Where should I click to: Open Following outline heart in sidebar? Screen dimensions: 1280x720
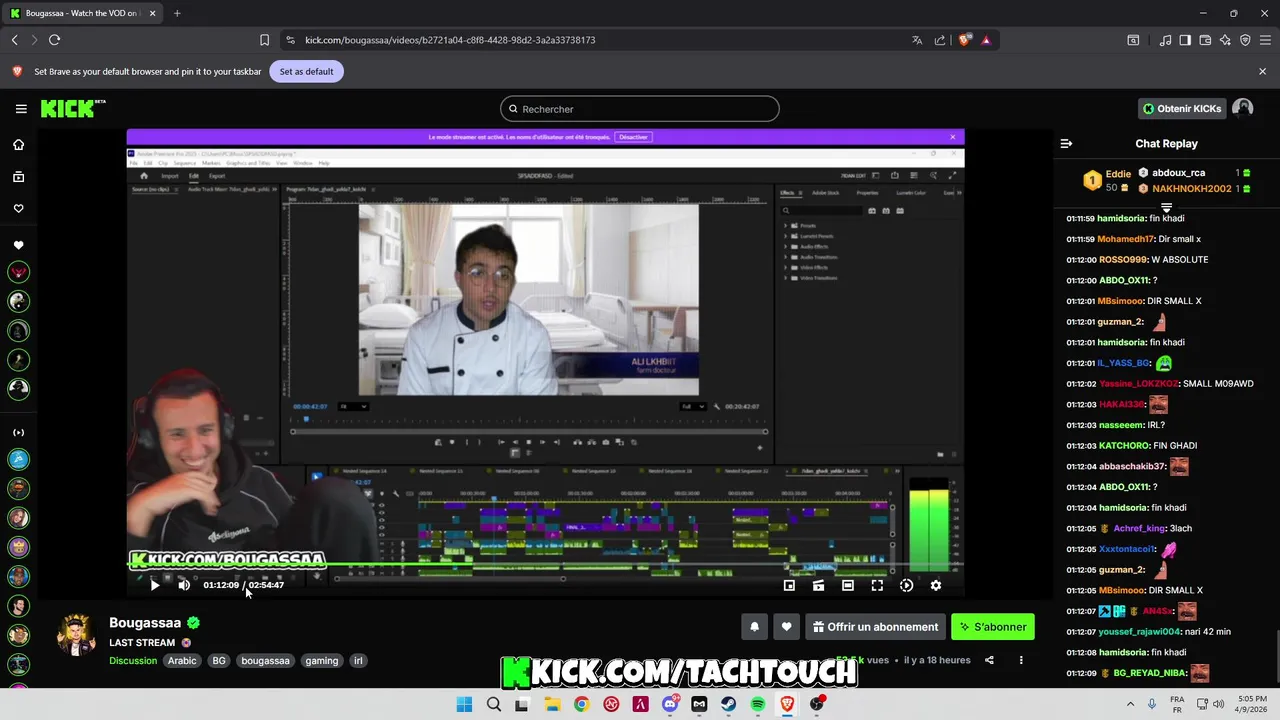18,209
